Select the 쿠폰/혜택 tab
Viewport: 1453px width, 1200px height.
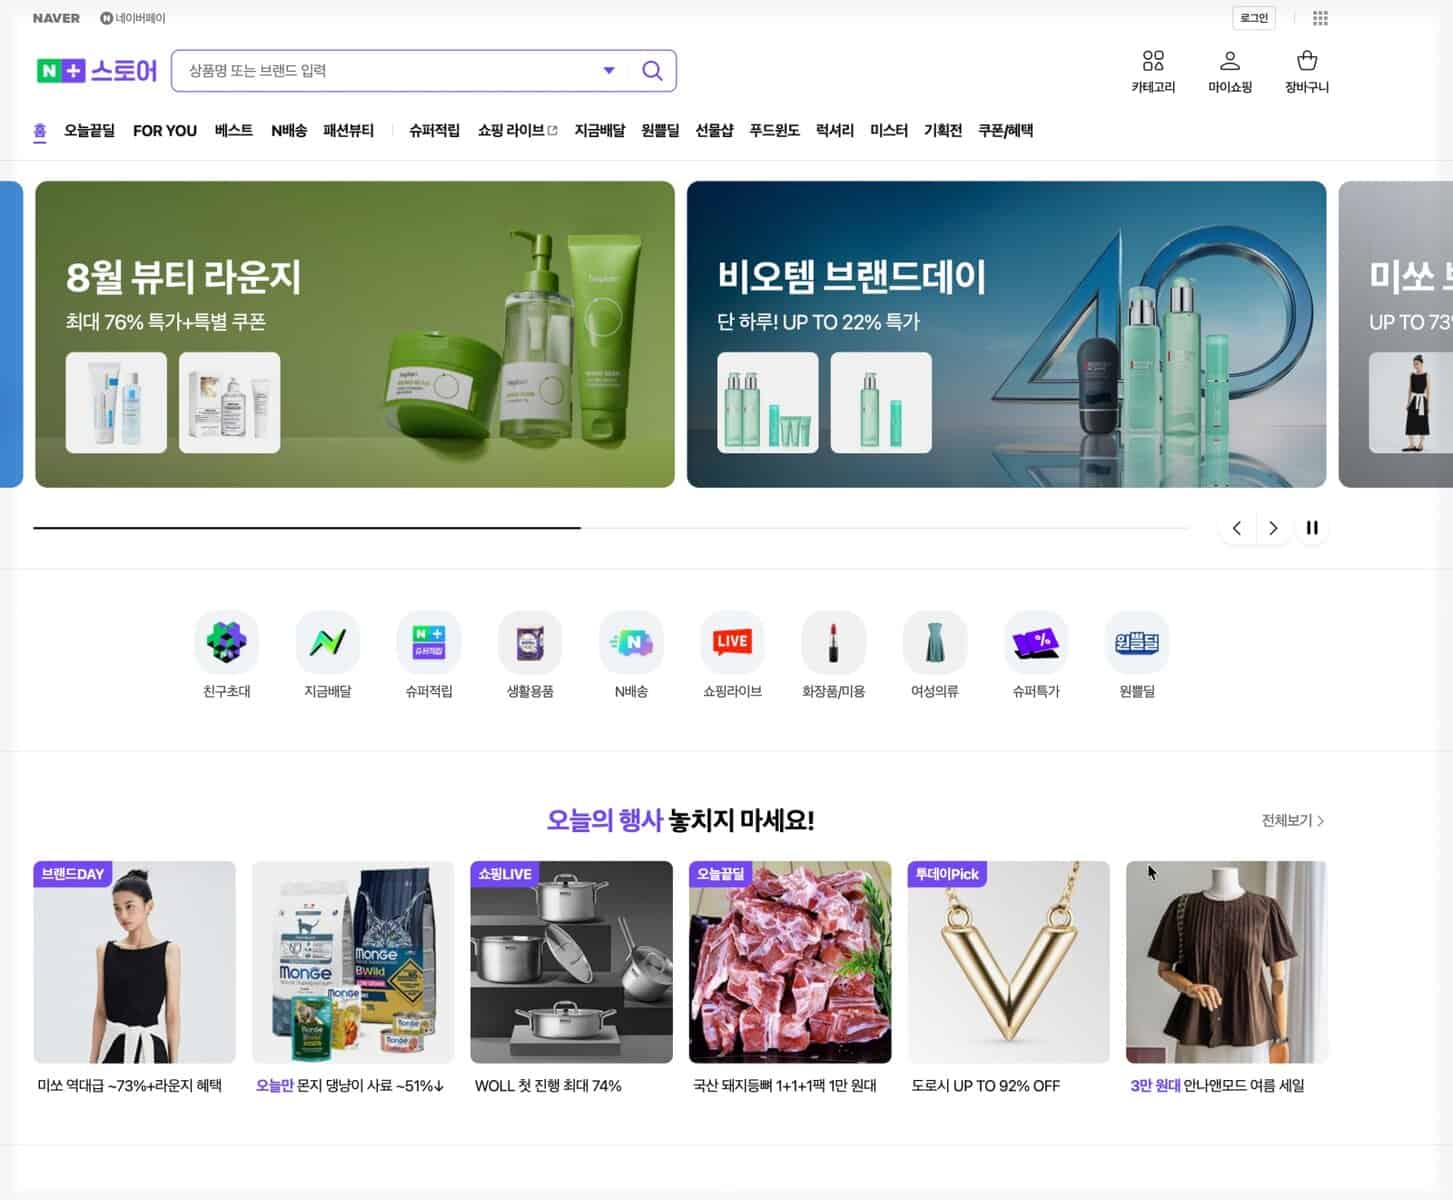pyautogui.click(x=1005, y=131)
